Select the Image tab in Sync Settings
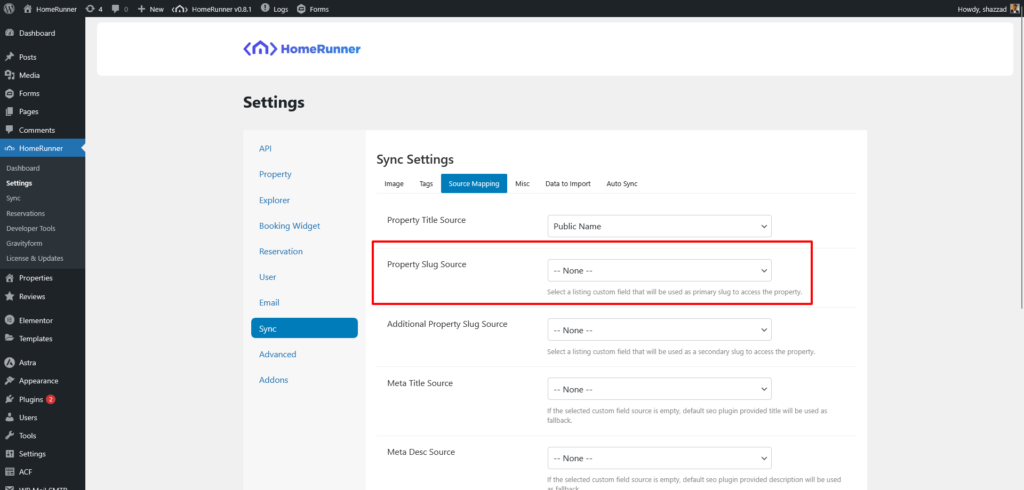The width and height of the screenshot is (1024, 490). (394, 184)
